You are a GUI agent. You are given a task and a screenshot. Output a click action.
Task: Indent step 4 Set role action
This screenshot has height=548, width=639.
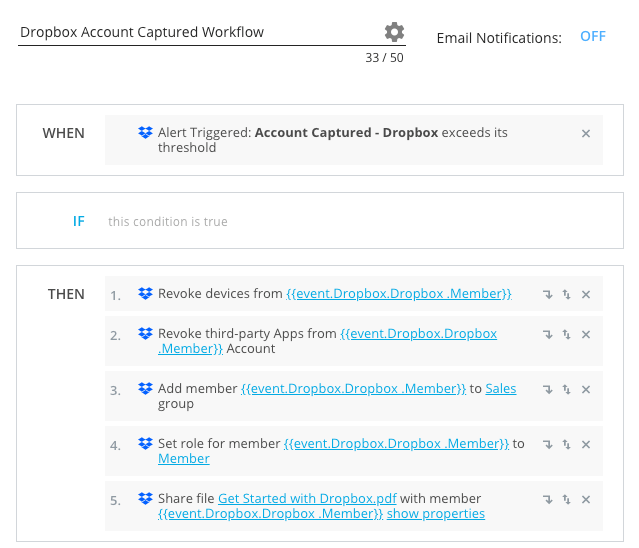tap(548, 445)
